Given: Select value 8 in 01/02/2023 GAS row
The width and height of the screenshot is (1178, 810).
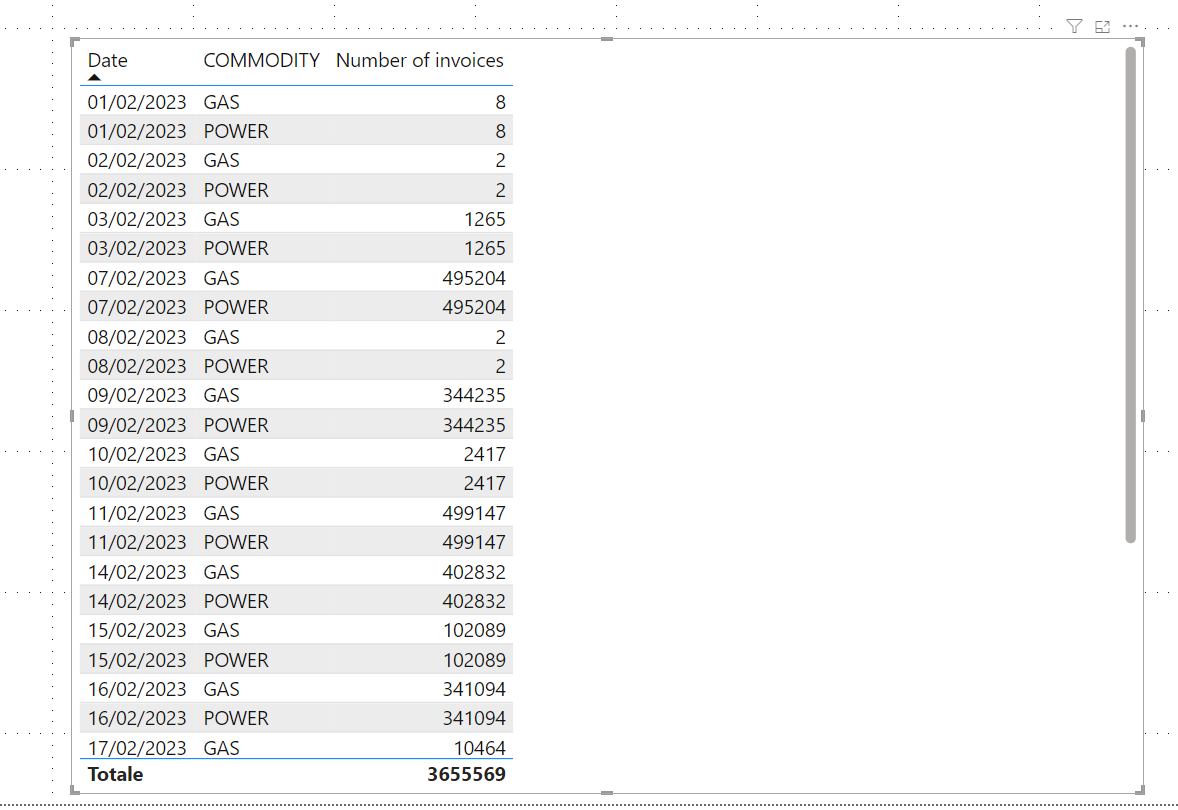Looking at the screenshot, I should click(x=500, y=102).
